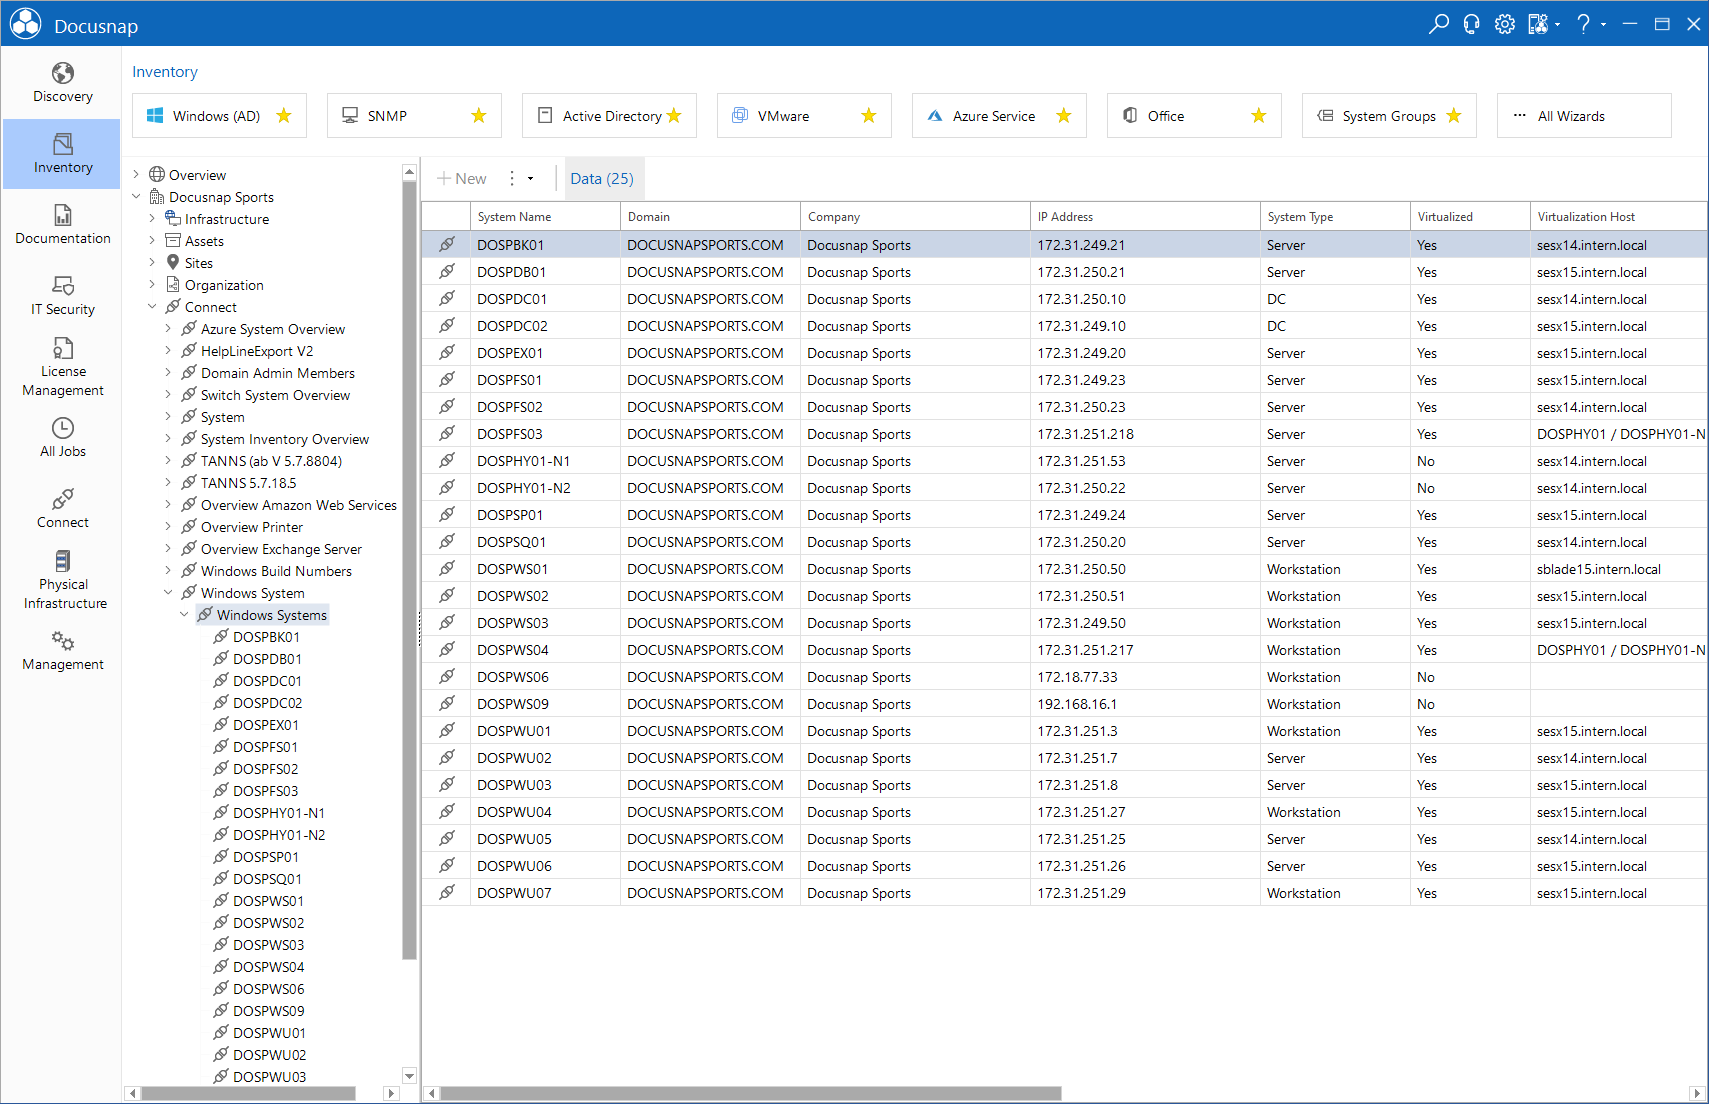The height and width of the screenshot is (1104, 1709).
Task: Open Physical Infrastructure section
Action: click(62, 580)
